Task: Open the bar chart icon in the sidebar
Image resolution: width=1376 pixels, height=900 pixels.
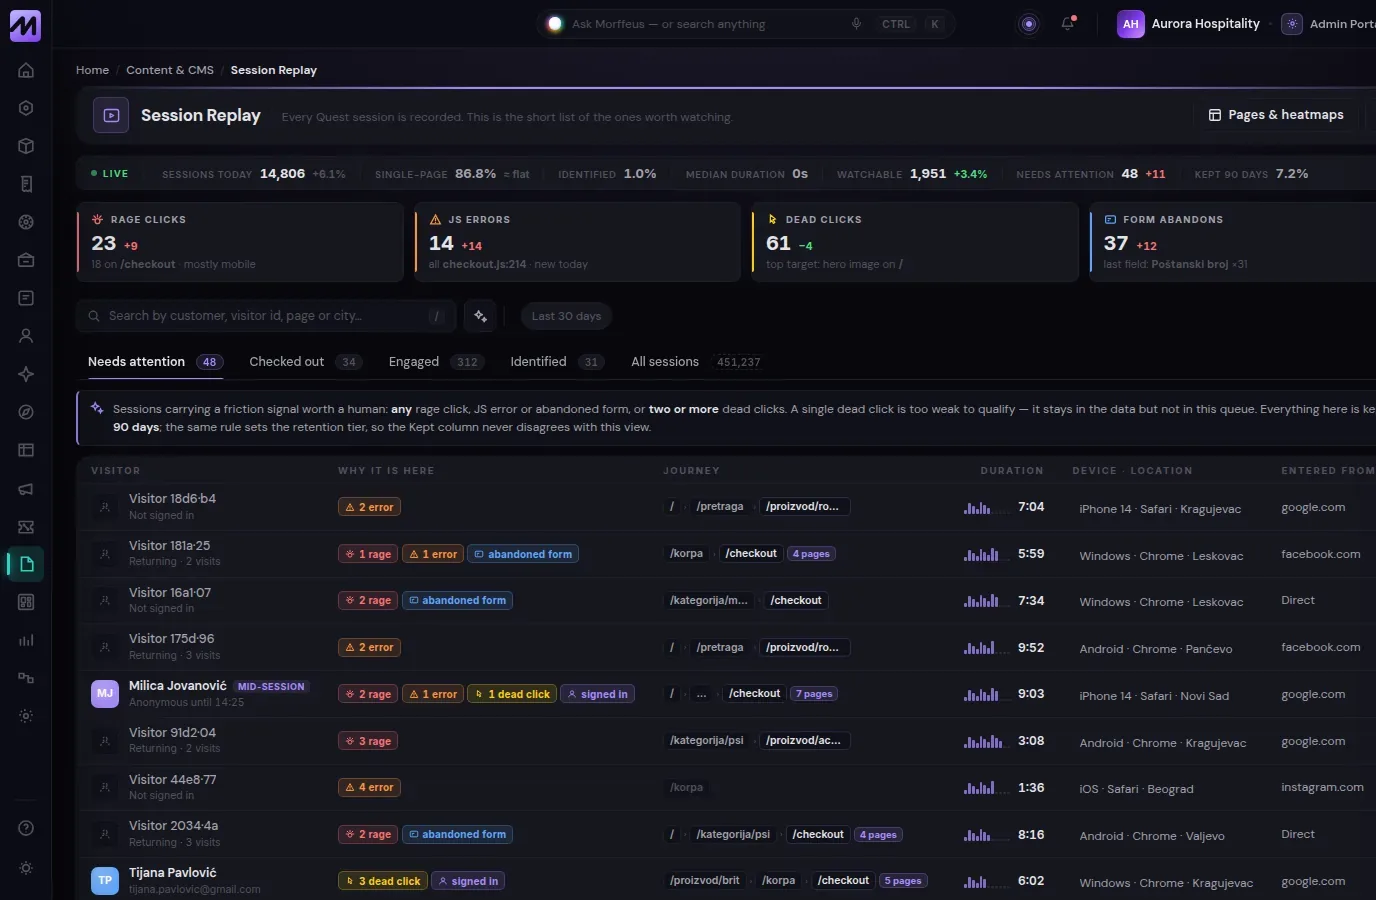Action: pos(26,640)
